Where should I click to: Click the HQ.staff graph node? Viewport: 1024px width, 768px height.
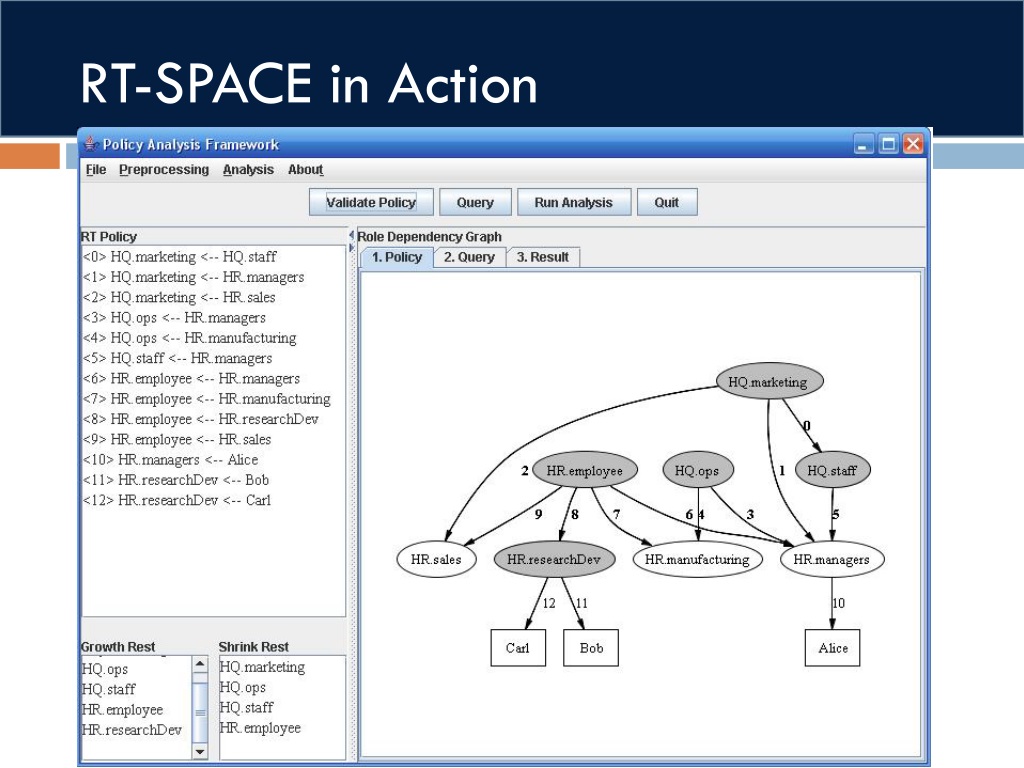833,470
